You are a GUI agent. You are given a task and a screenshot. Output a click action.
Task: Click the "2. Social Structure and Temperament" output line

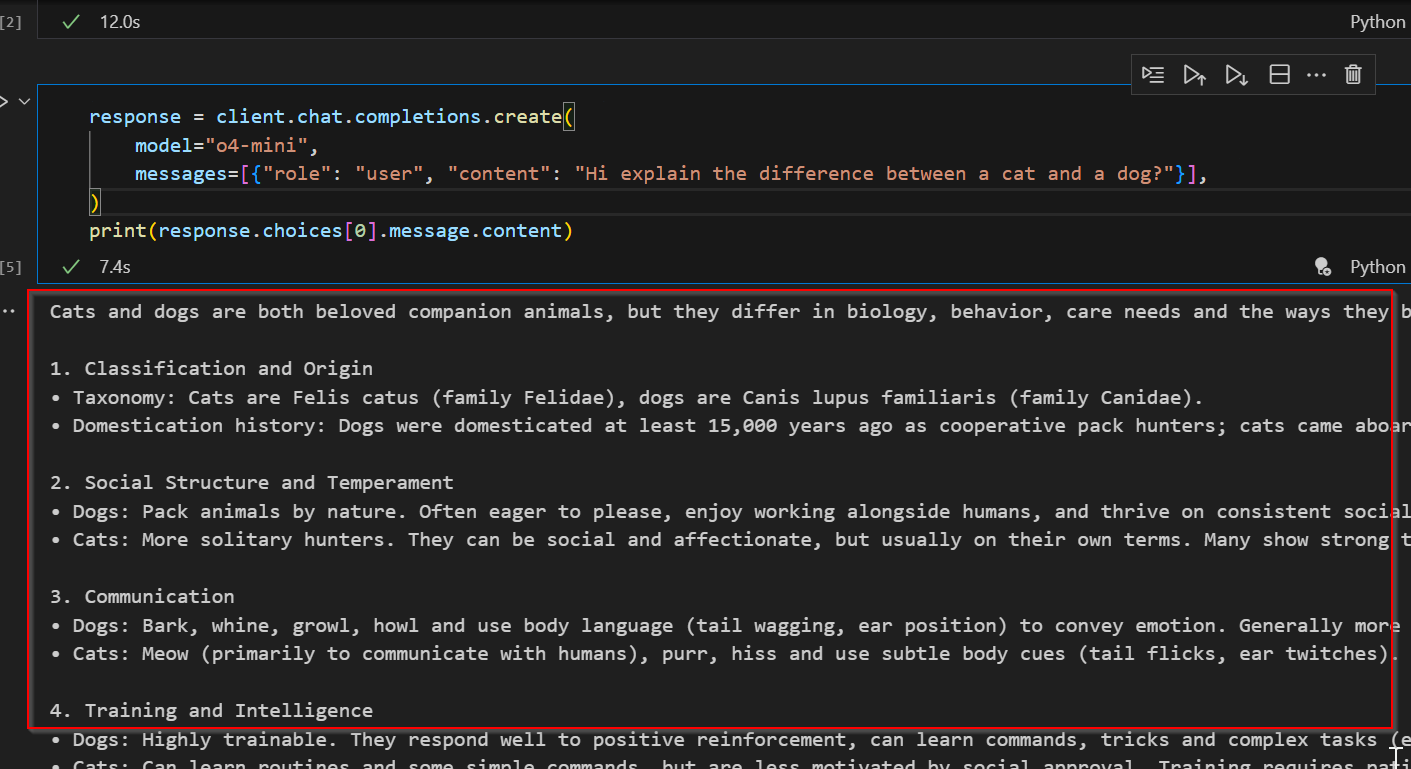(252, 482)
